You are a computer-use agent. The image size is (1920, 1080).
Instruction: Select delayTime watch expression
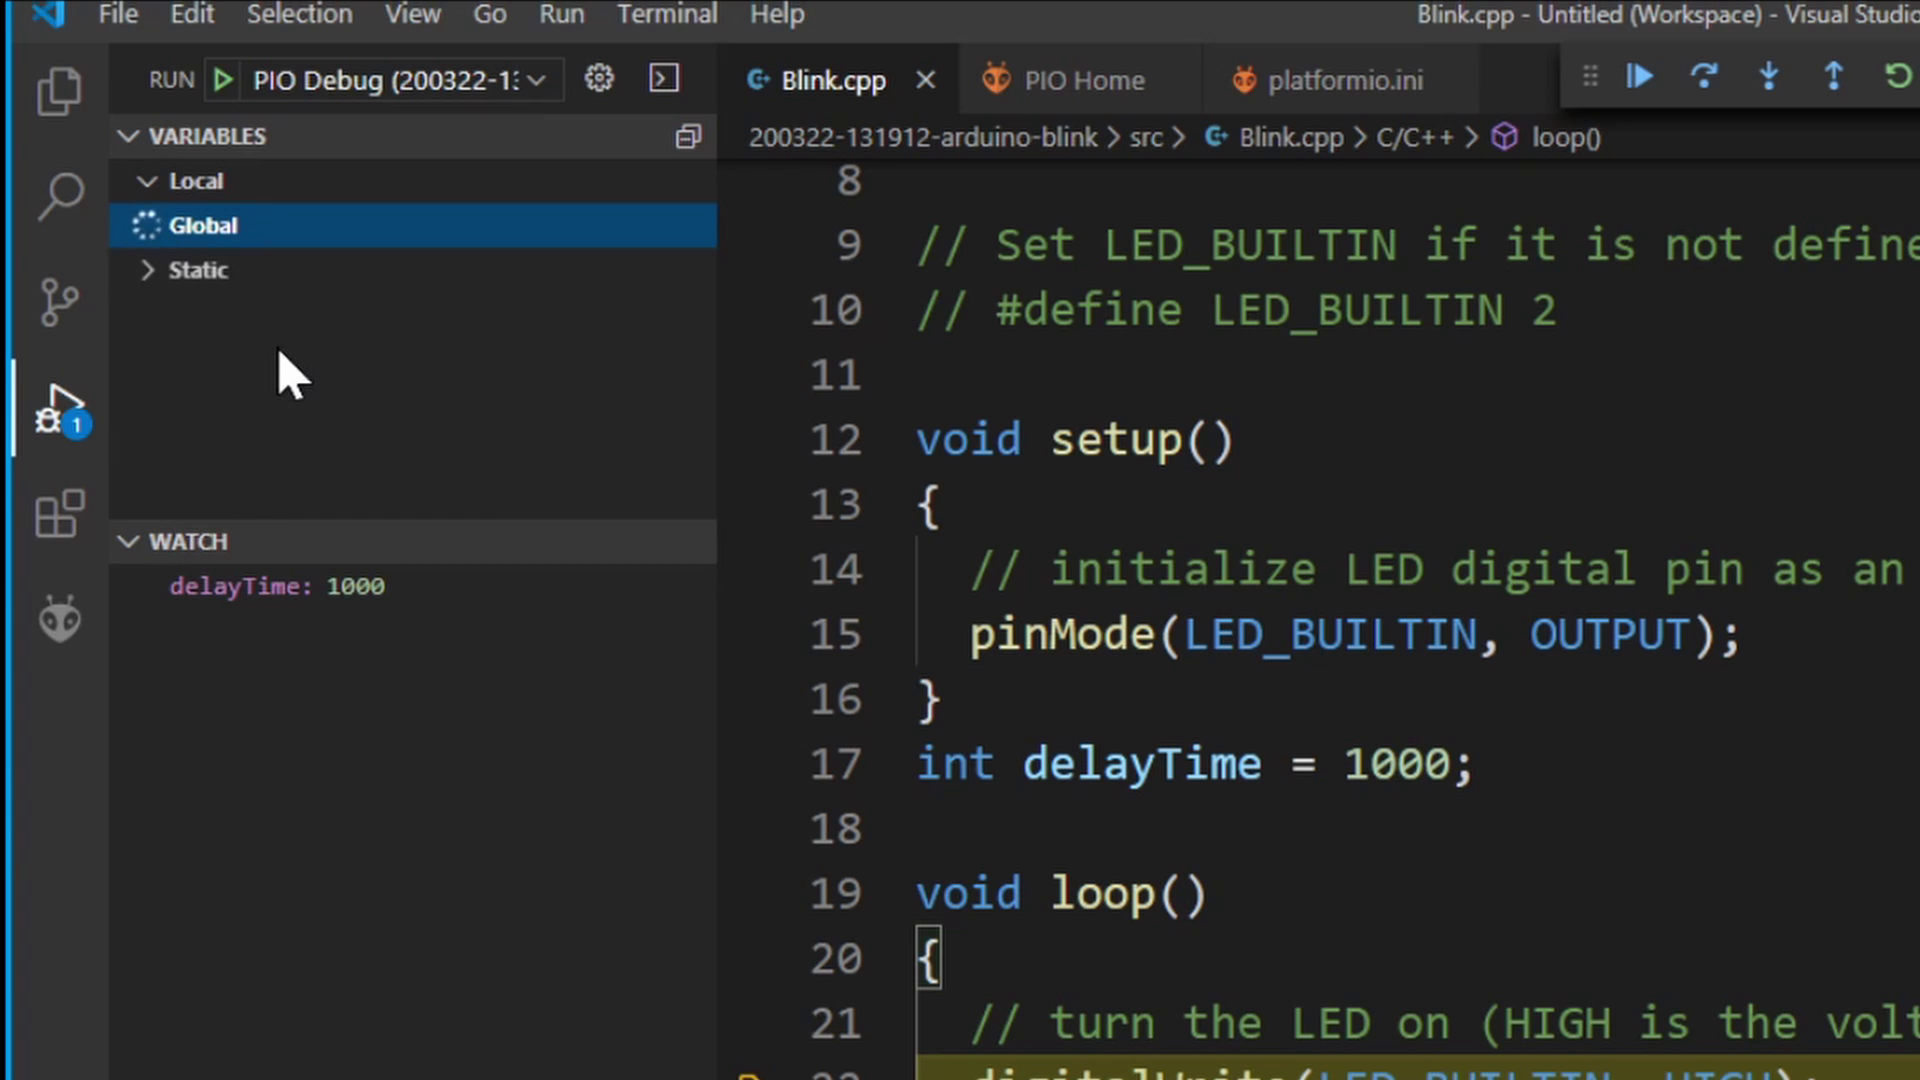click(412, 586)
